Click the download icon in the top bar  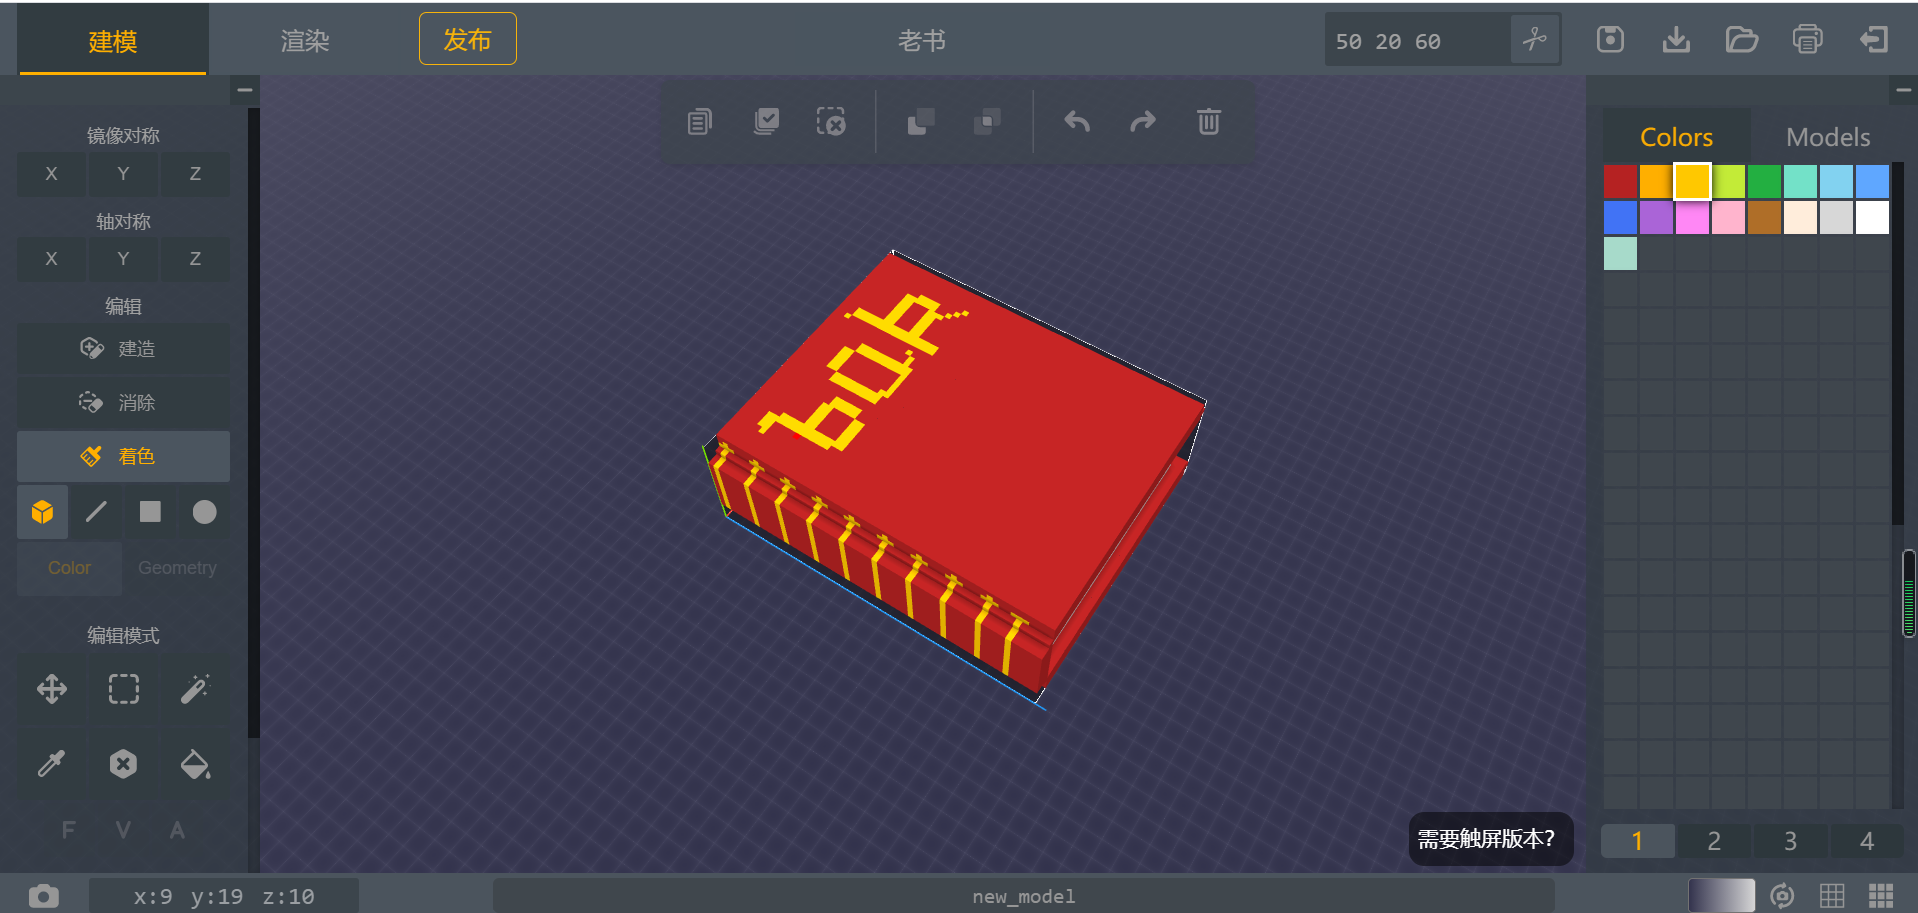(1676, 40)
